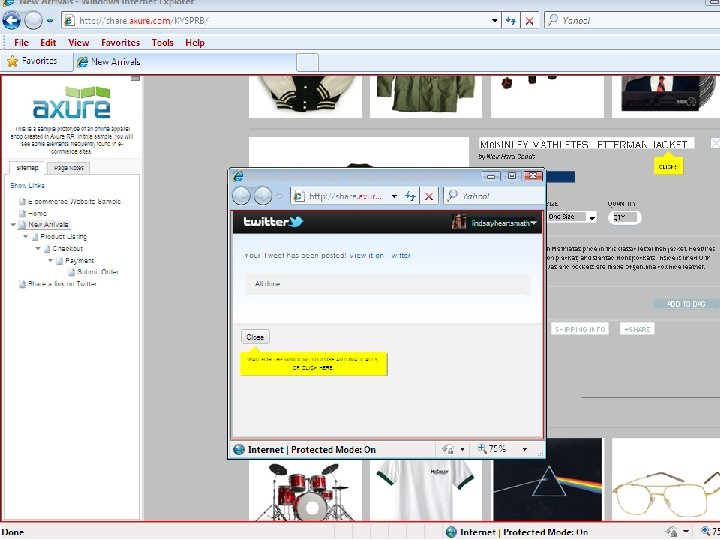This screenshot has height=540, width=720.
Task: Refresh the page in the main window
Action: click(x=511, y=21)
